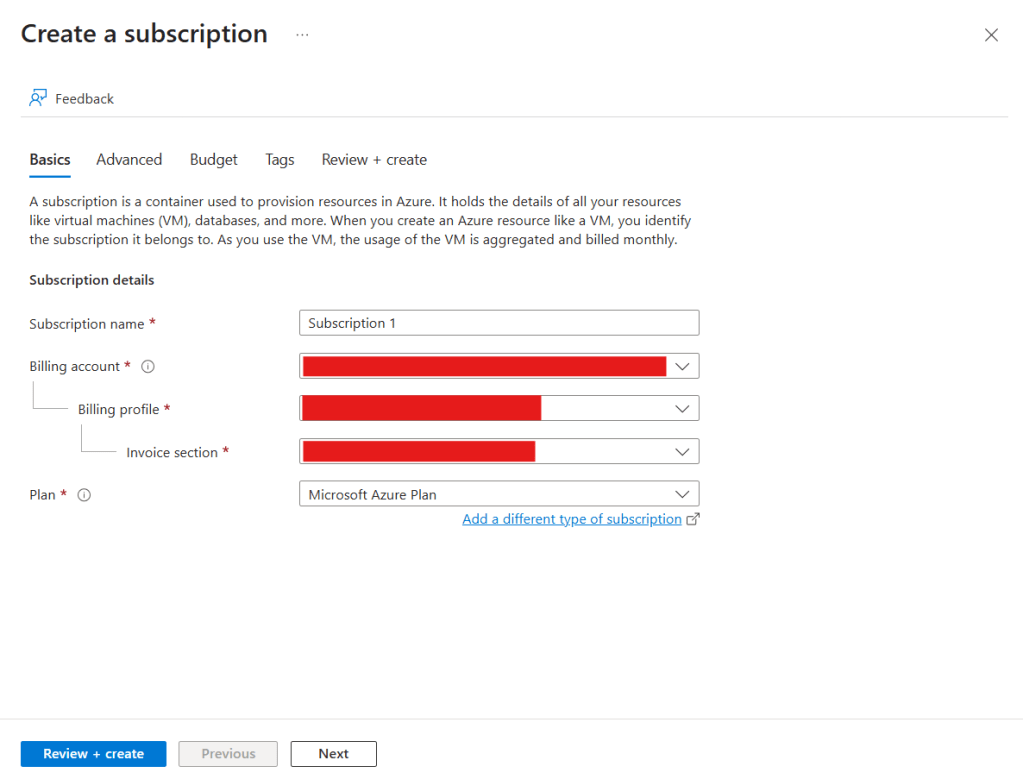The width and height of the screenshot is (1023, 779).
Task: Click the Create a subscription title
Action: 144,34
